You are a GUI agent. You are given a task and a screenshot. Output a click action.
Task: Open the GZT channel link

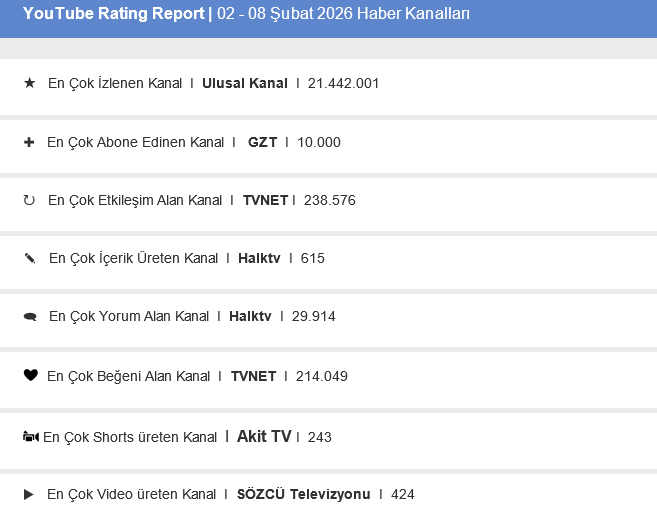tap(262, 142)
